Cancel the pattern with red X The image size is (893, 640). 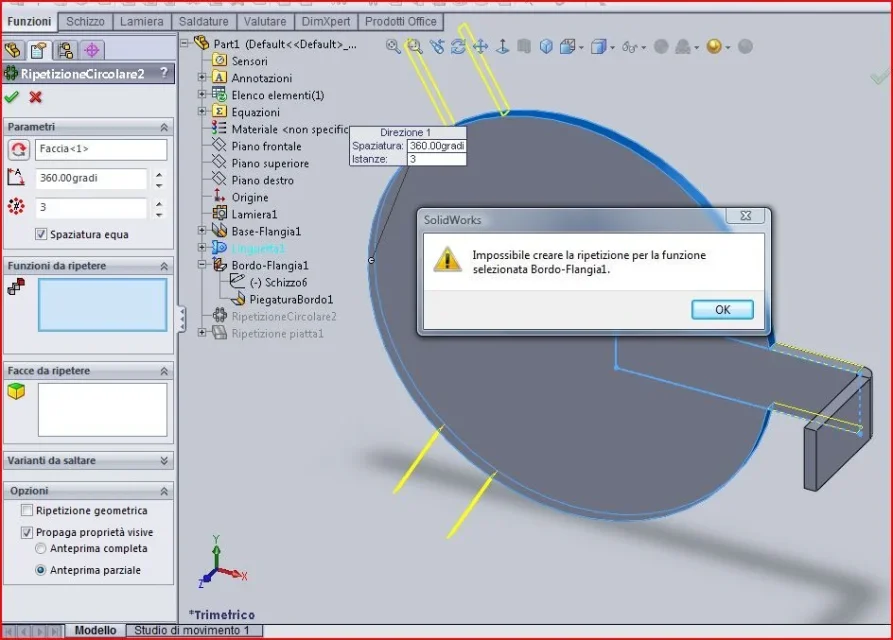tap(35, 97)
